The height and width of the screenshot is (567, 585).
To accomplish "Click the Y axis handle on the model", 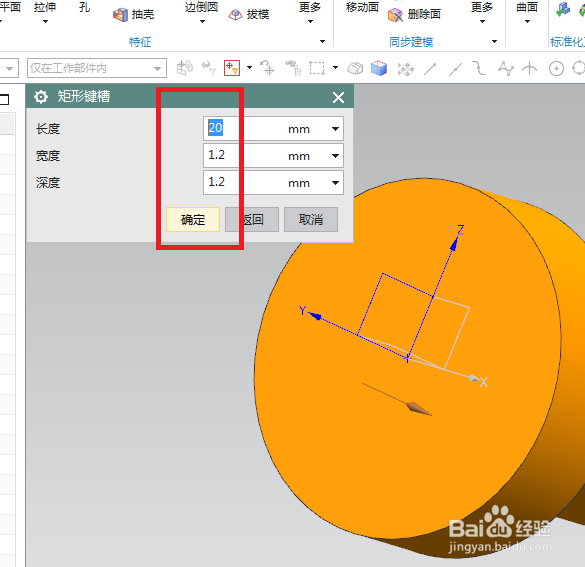I will click(315, 316).
